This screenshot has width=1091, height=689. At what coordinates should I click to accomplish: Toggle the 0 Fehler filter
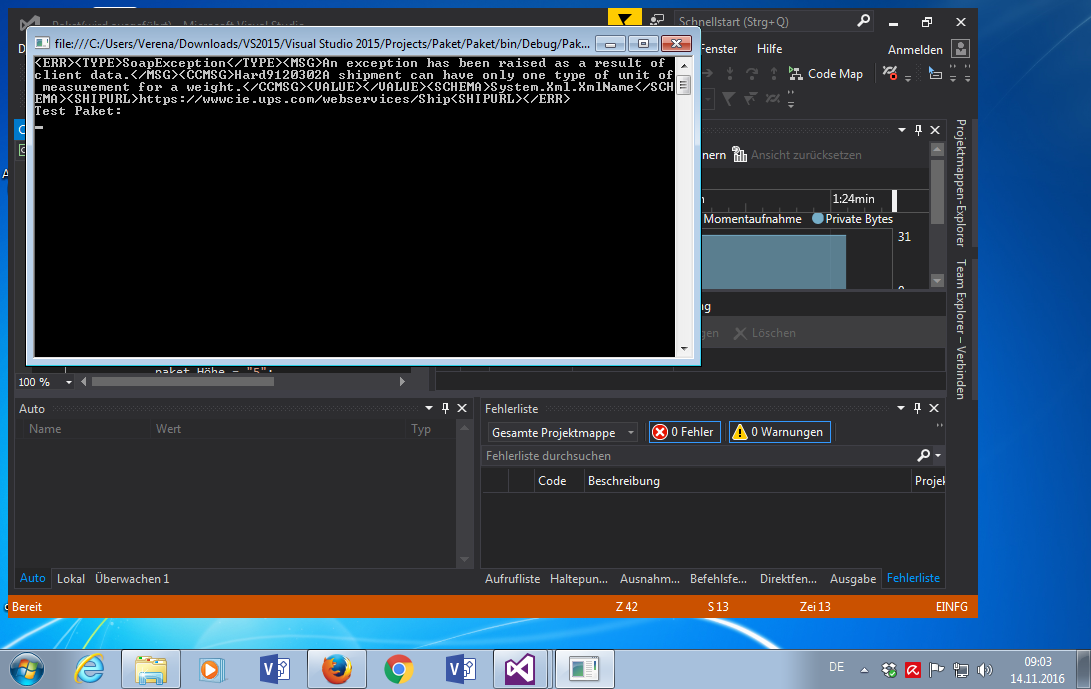tap(684, 432)
